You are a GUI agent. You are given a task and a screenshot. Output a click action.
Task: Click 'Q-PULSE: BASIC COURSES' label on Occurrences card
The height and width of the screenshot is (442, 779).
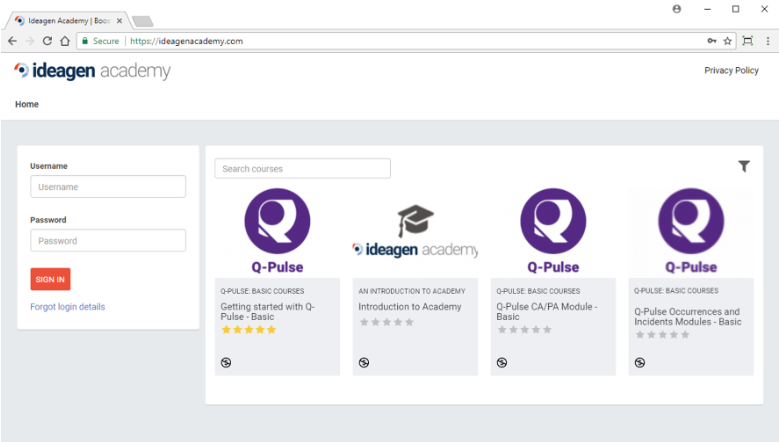coord(676,291)
